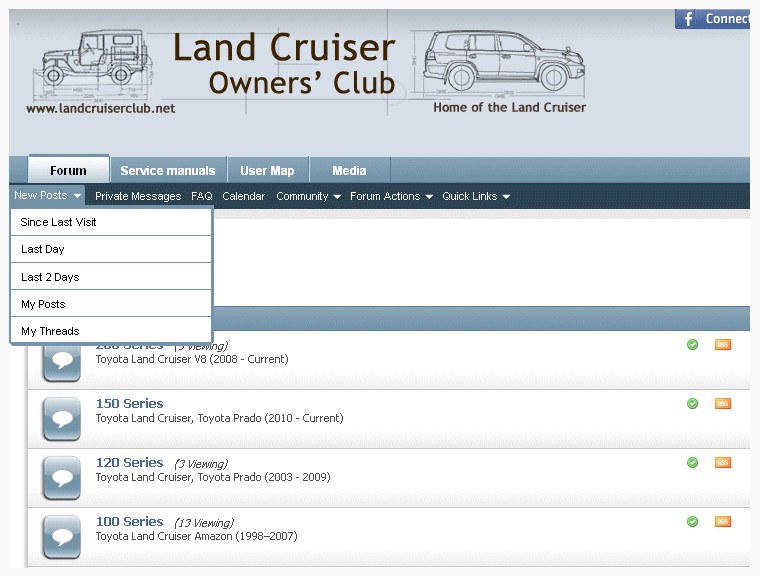Viewport: 760px width, 576px height.
Task: Click the Facebook Connect button
Action: click(x=712, y=19)
